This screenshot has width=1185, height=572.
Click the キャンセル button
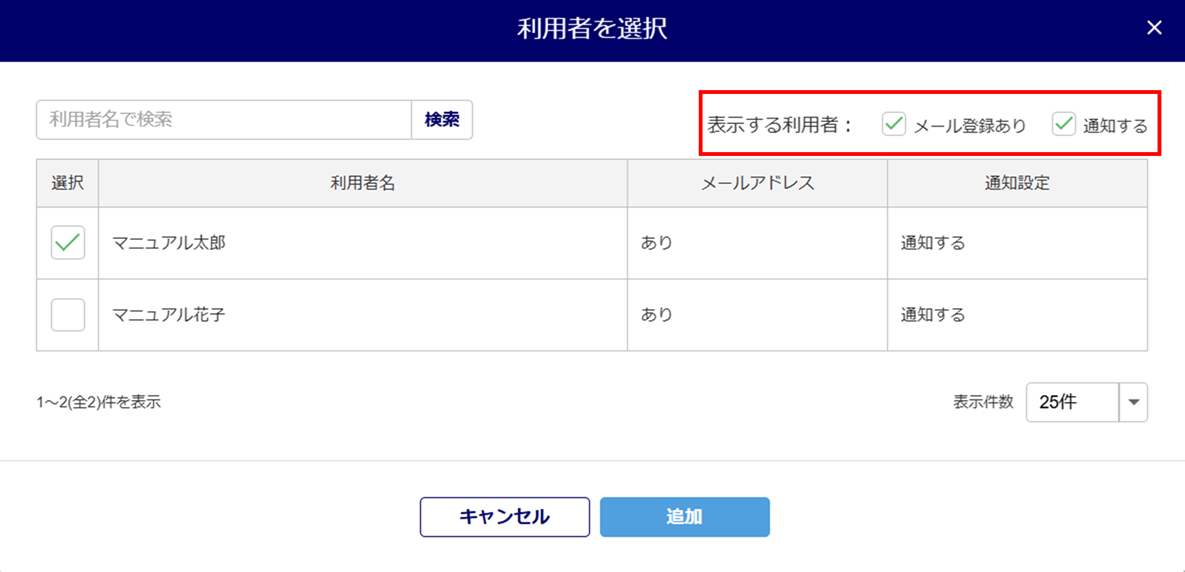click(505, 517)
